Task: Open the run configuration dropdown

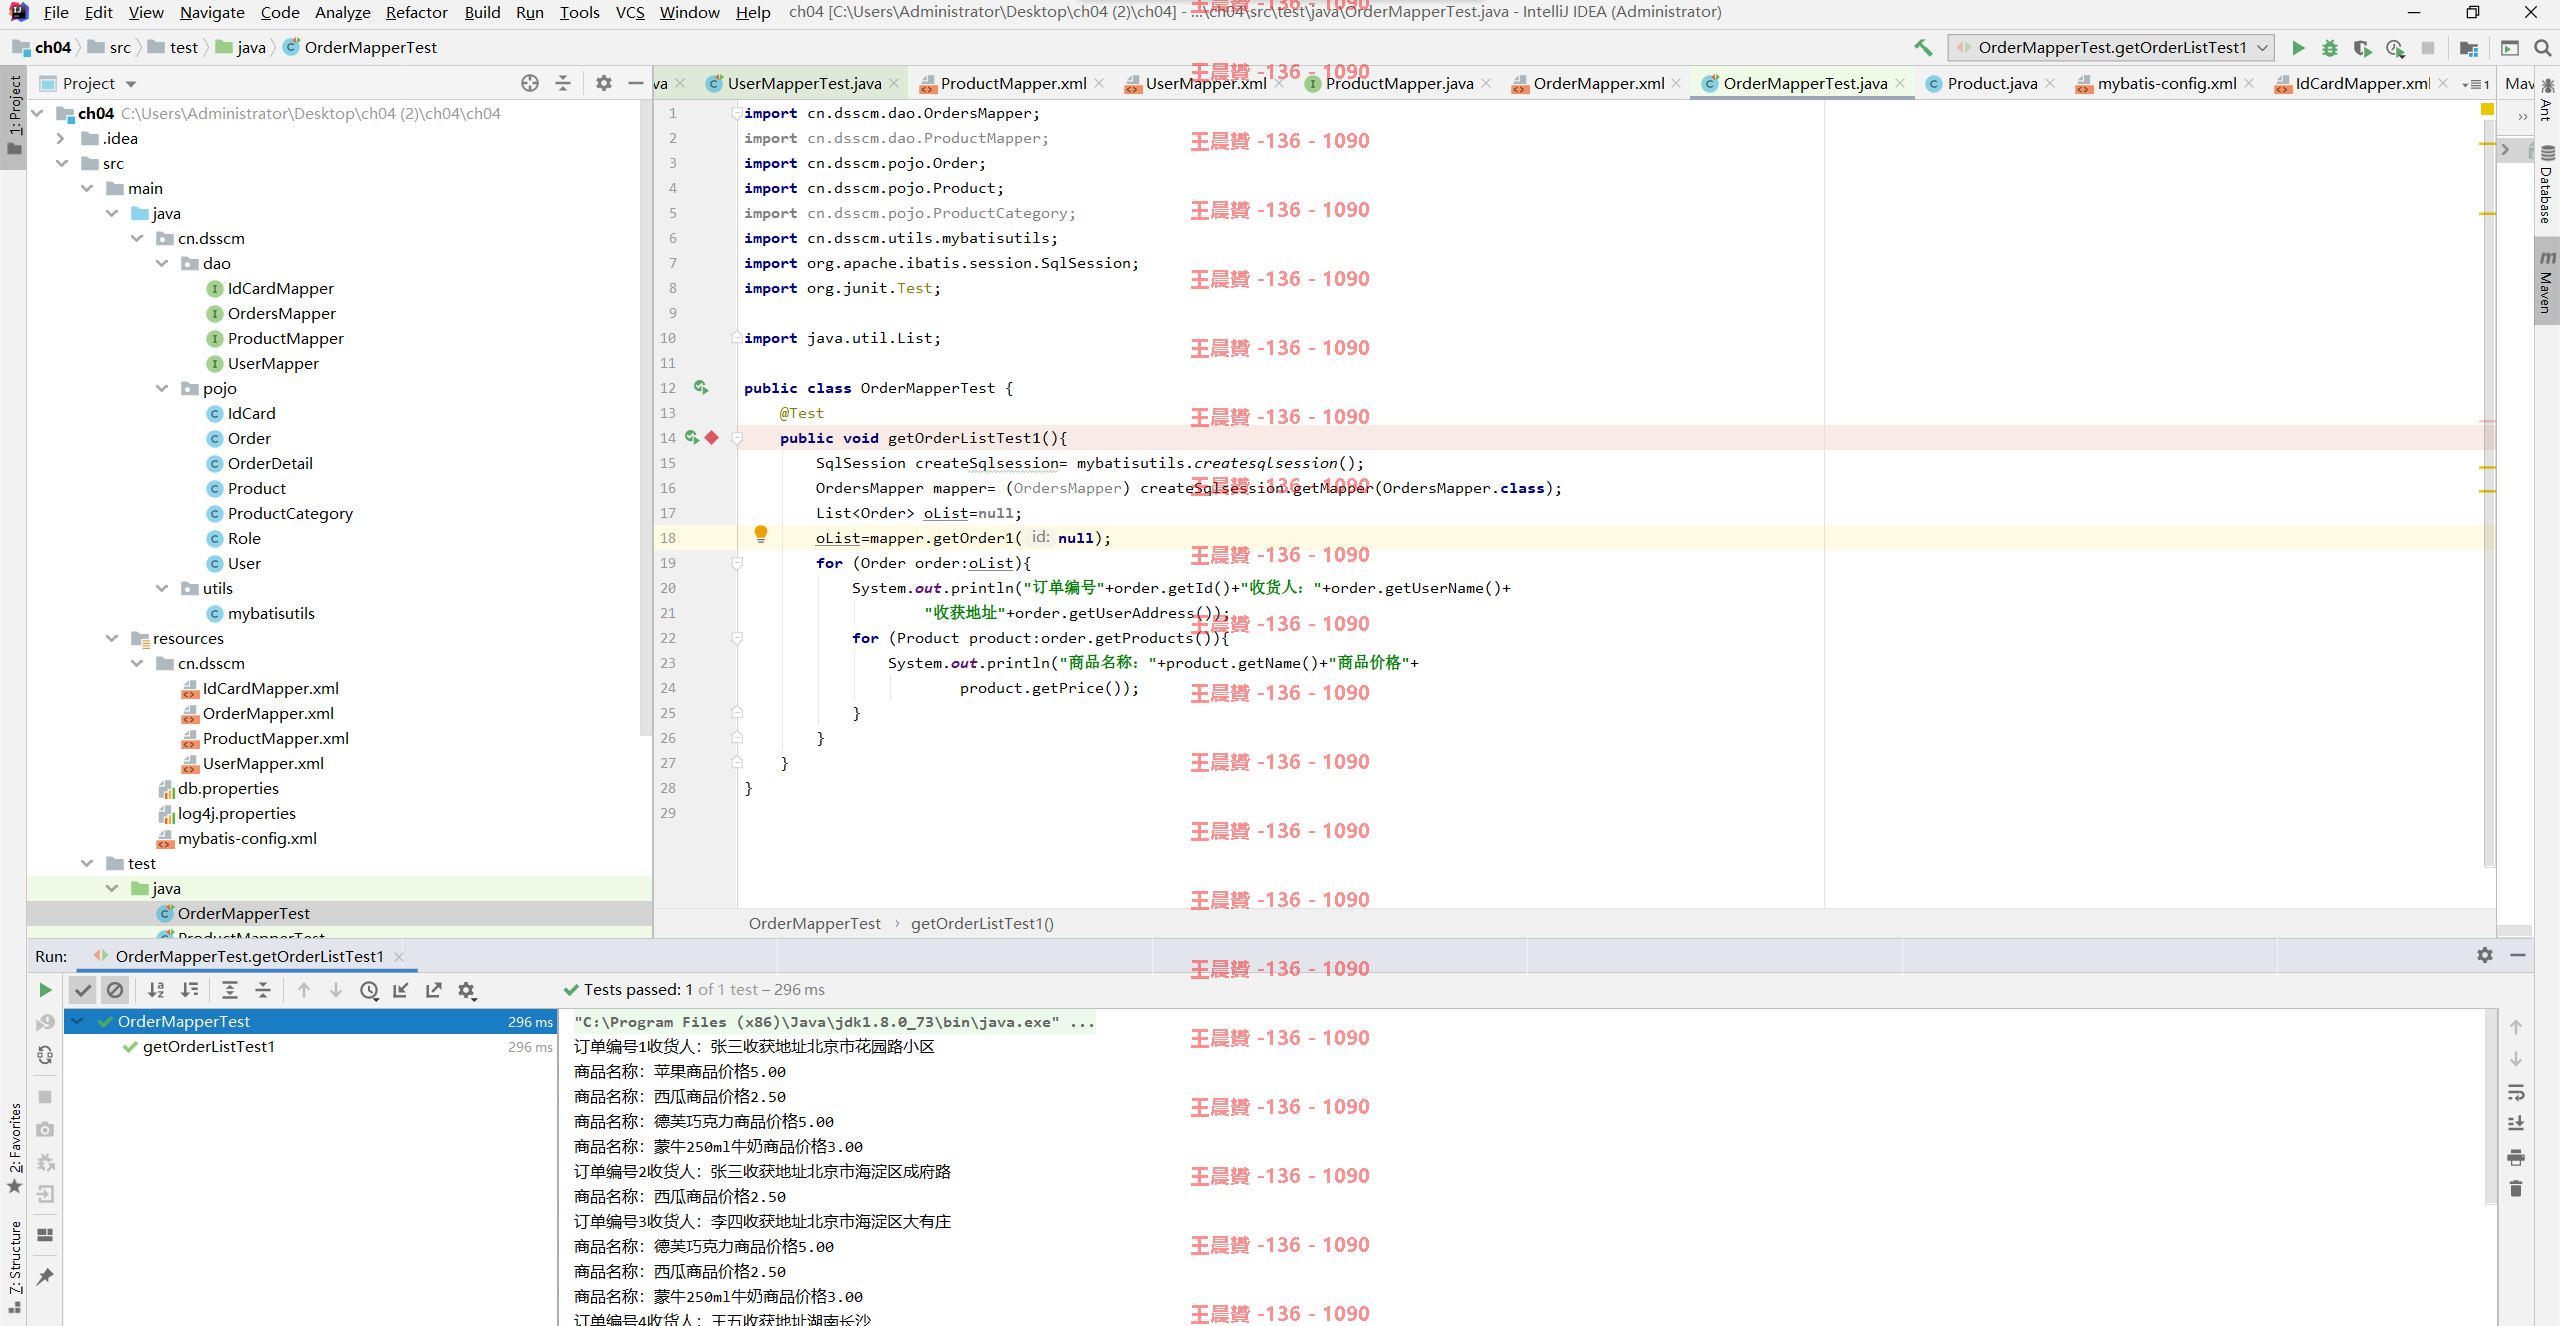Action: (x=2112, y=48)
